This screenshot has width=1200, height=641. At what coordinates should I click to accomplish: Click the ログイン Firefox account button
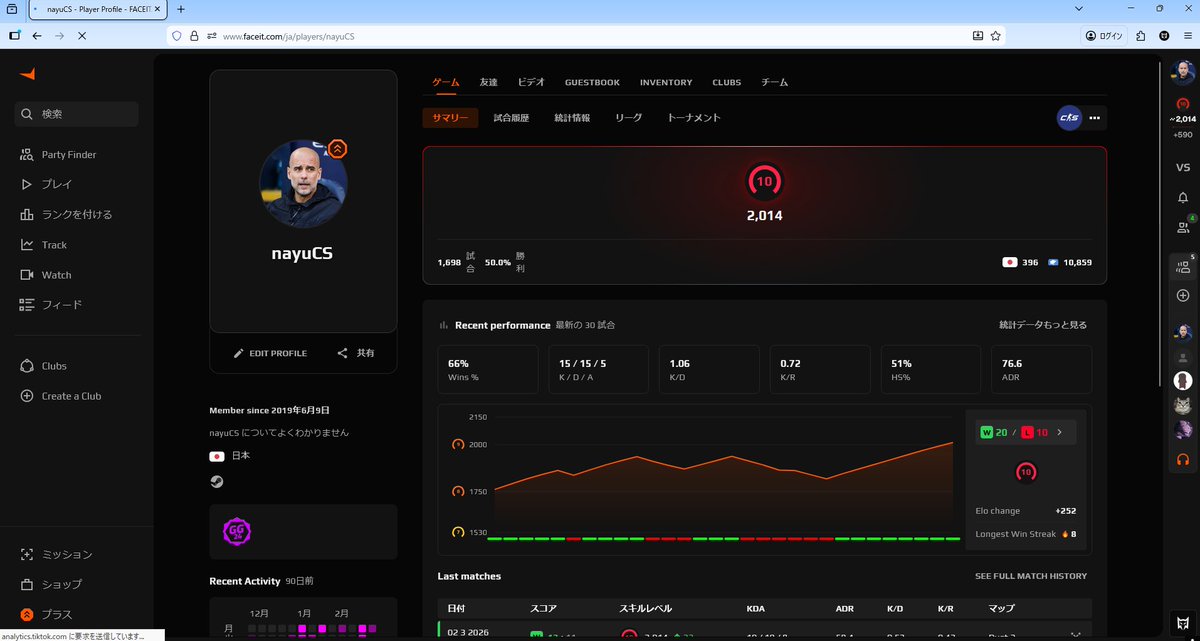click(x=1104, y=35)
